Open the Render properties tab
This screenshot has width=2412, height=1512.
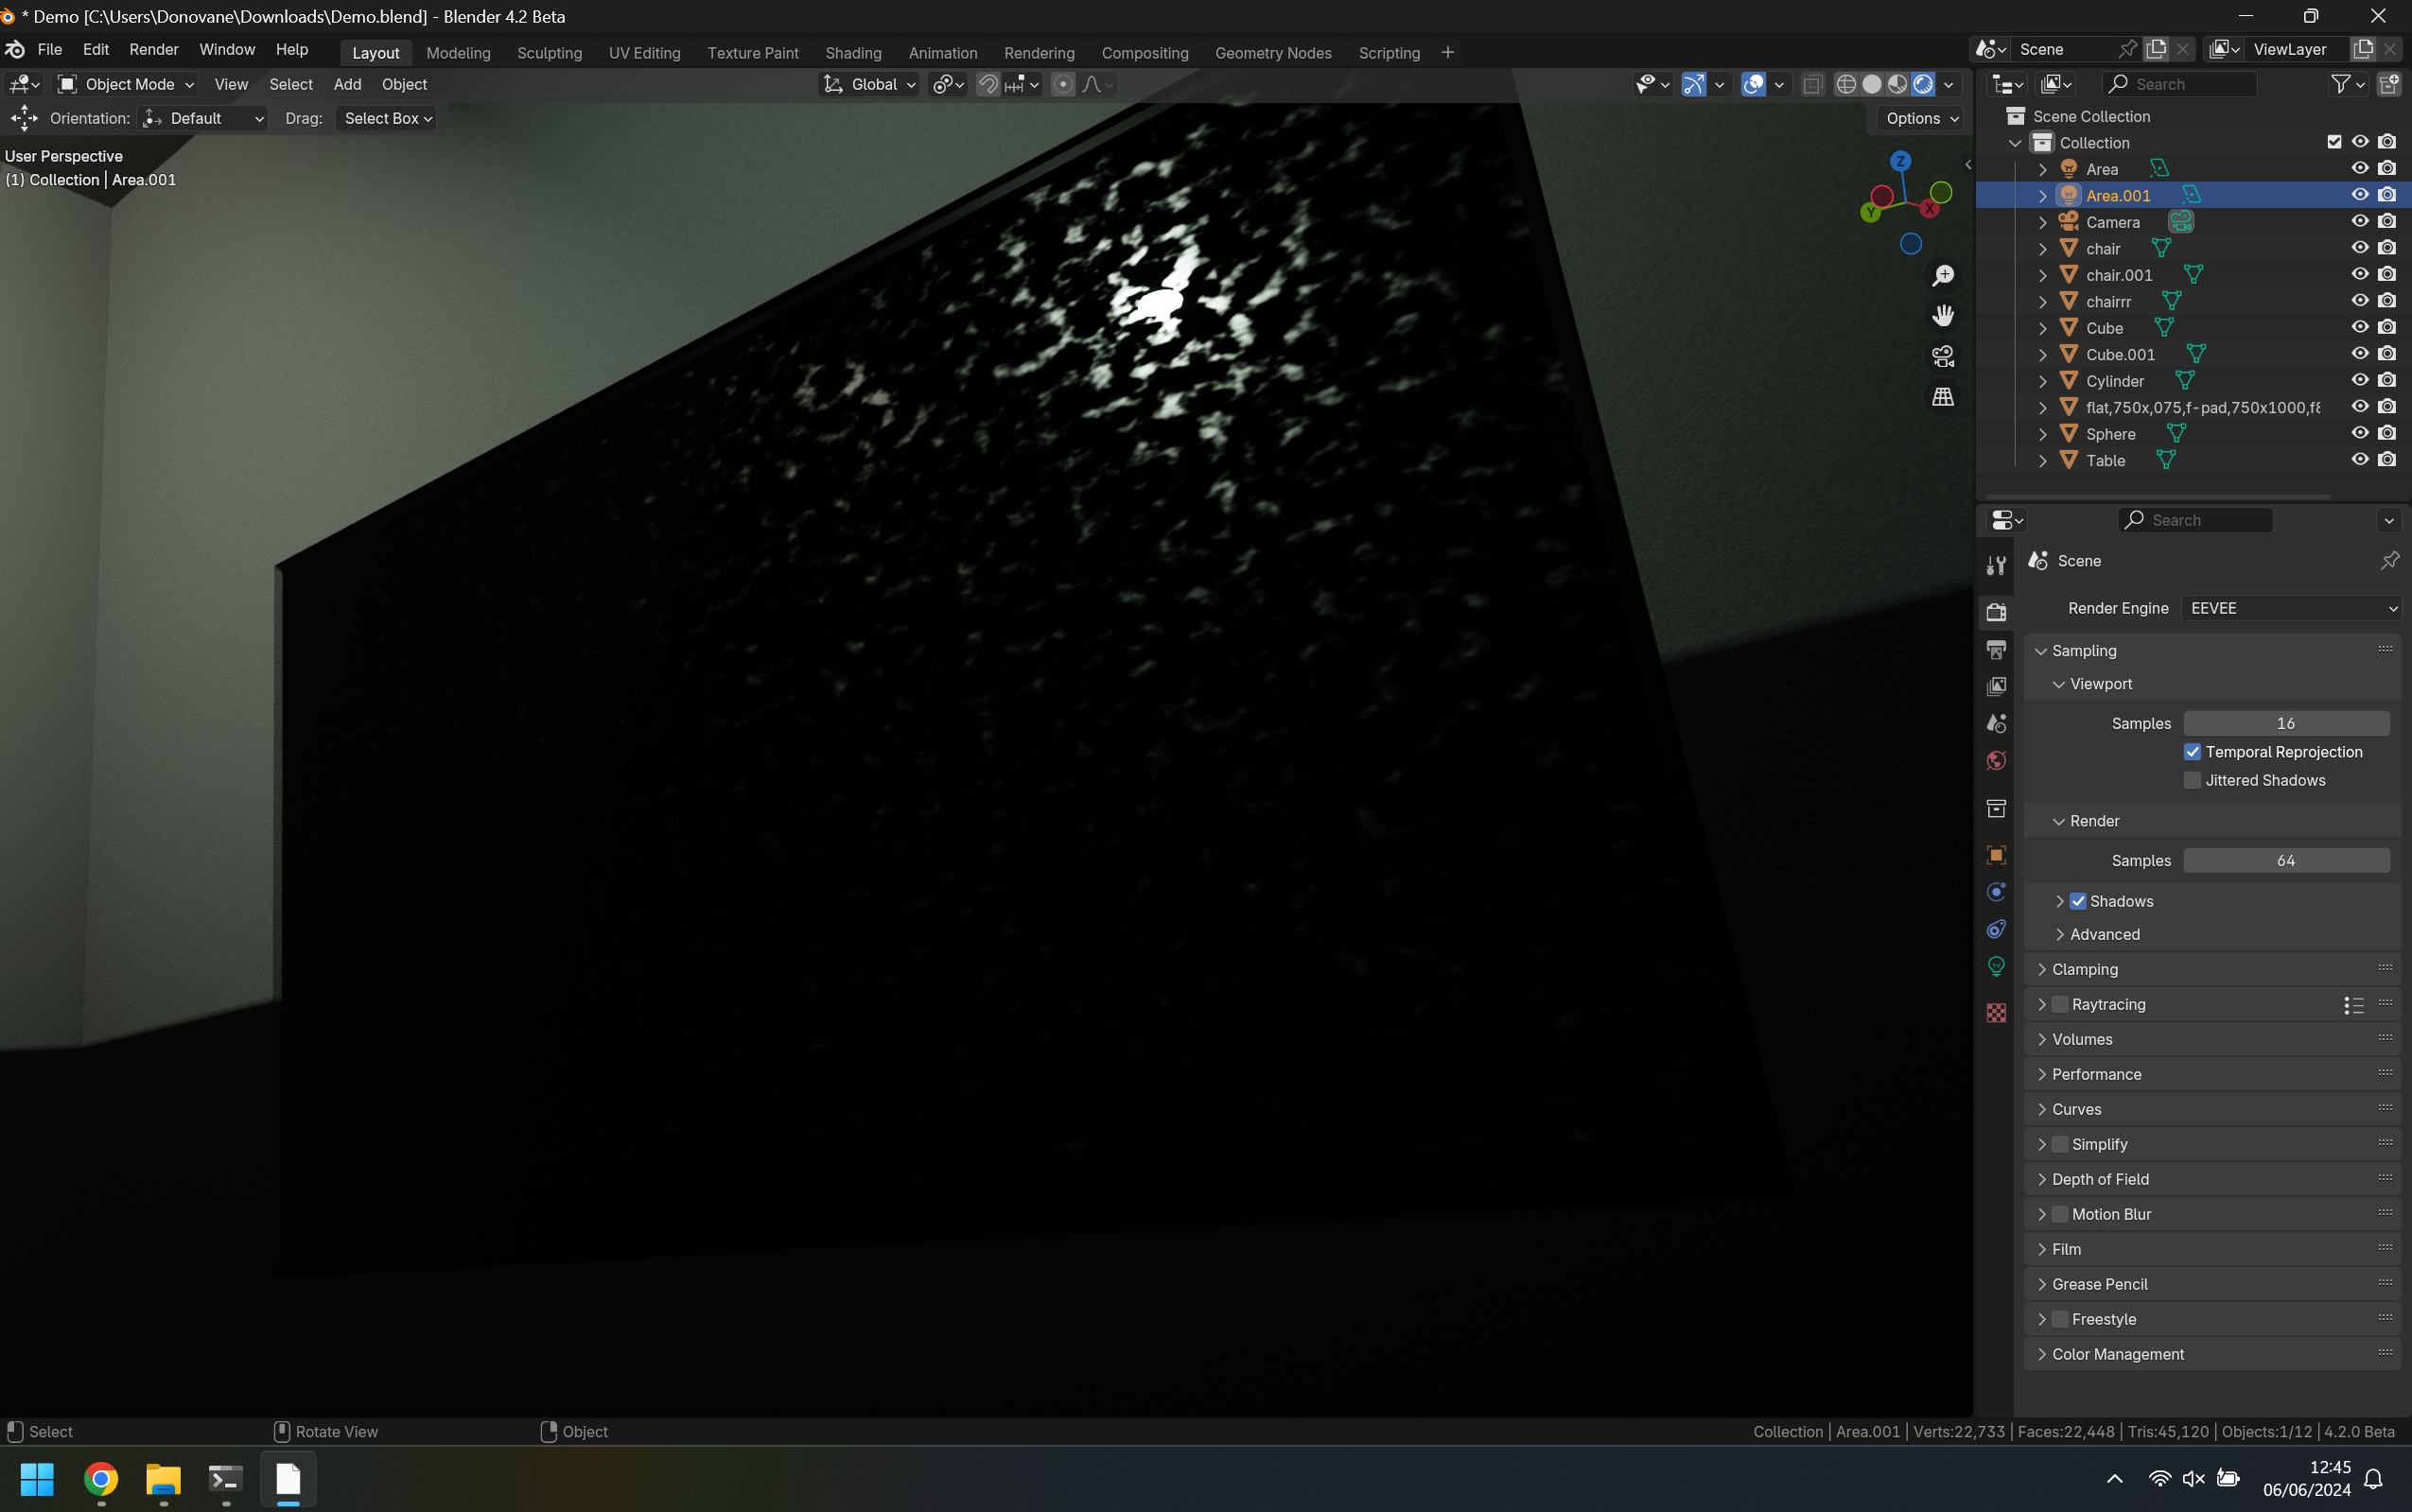click(1996, 612)
